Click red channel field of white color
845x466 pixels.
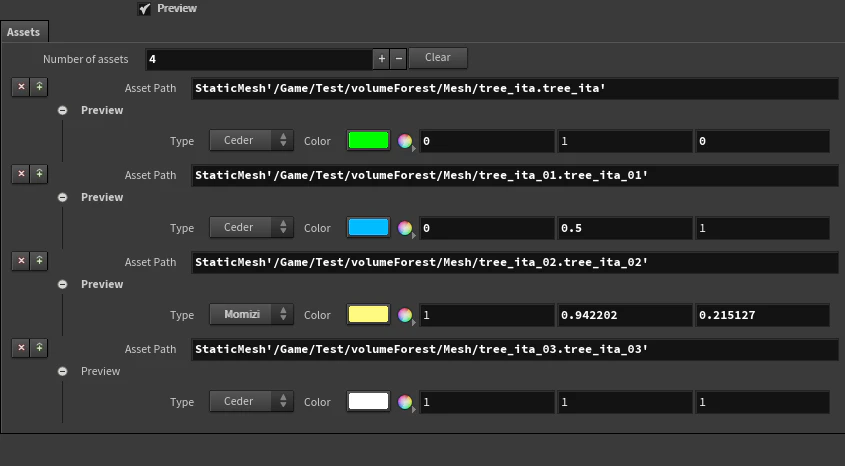487,402
